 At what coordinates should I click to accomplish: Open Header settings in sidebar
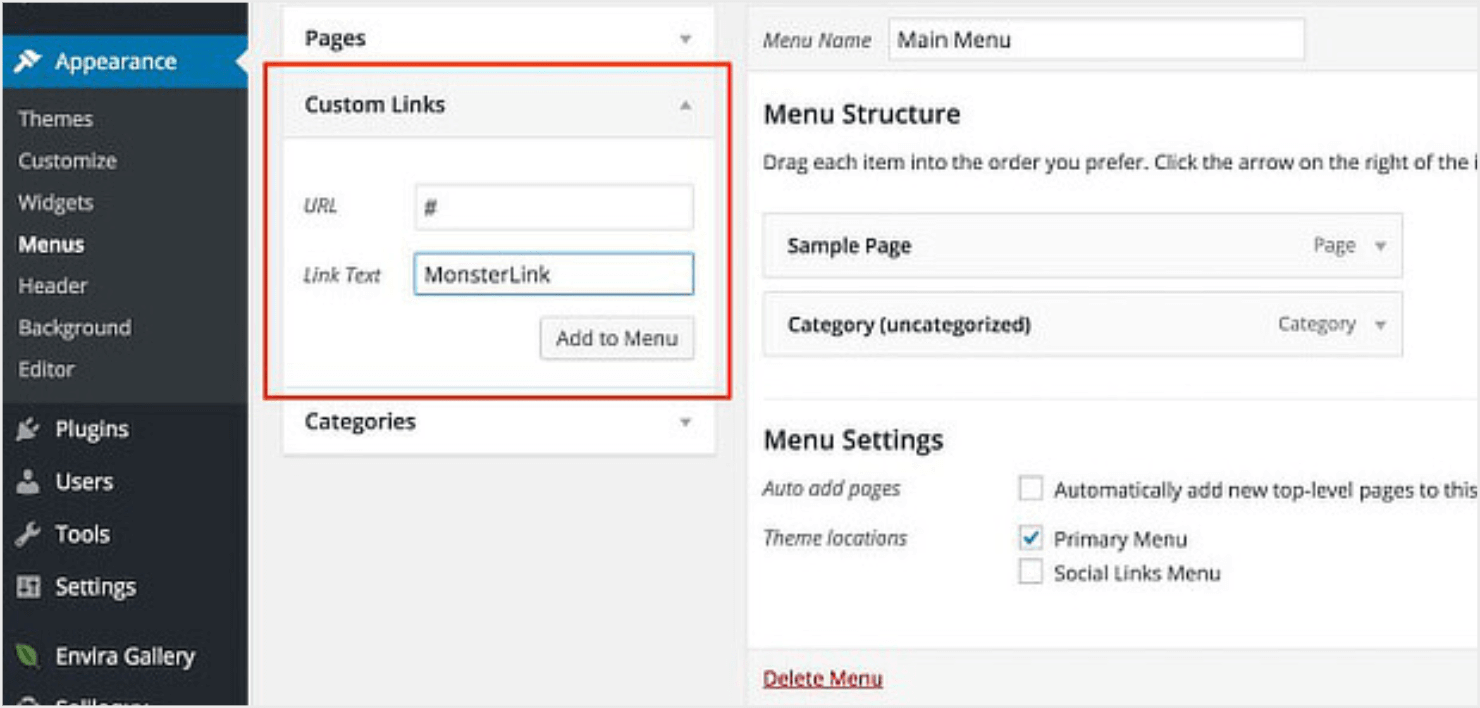click(52, 286)
